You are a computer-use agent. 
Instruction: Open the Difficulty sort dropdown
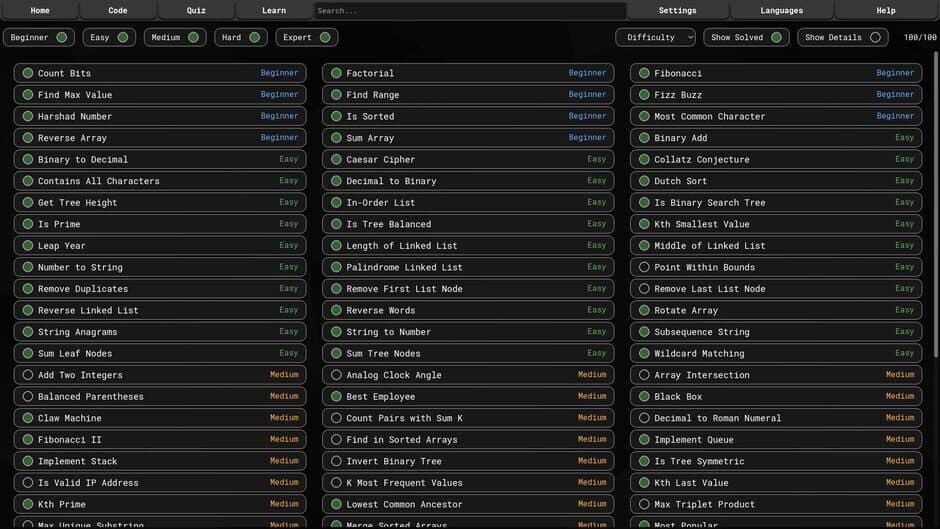click(655, 37)
